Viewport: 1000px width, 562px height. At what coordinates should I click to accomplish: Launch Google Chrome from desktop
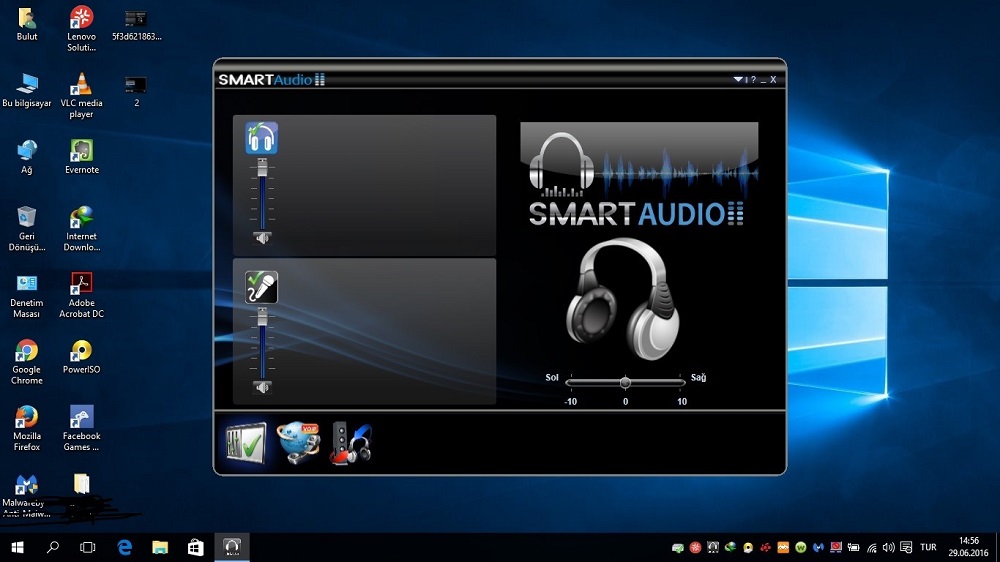click(x=27, y=362)
